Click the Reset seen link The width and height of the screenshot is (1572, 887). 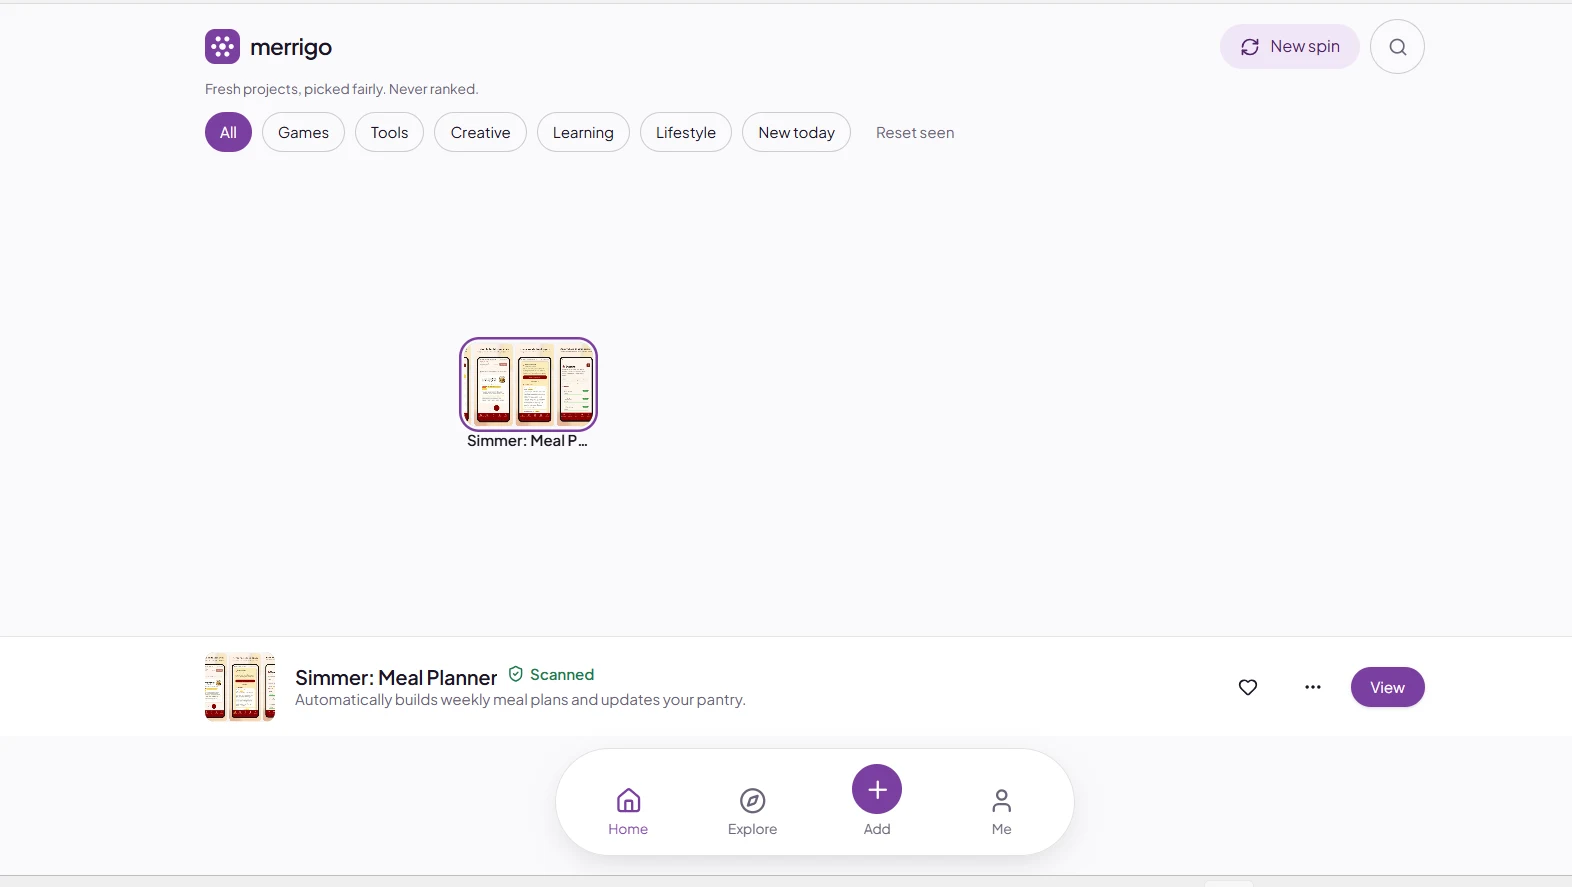point(915,133)
